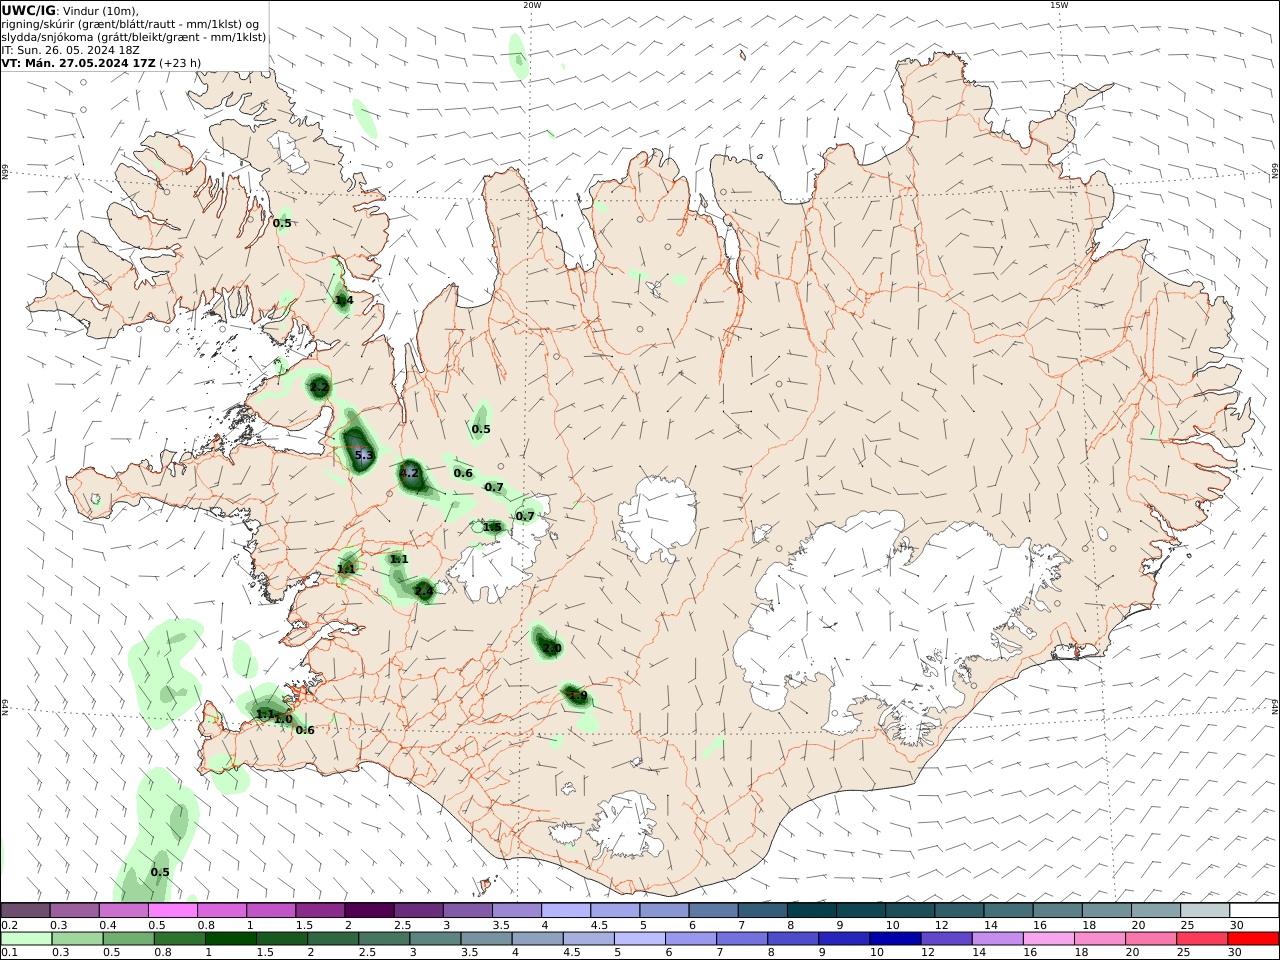Pick the 18 swatch in the snow scale
1280x960 pixels.
(x=1106, y=910)
